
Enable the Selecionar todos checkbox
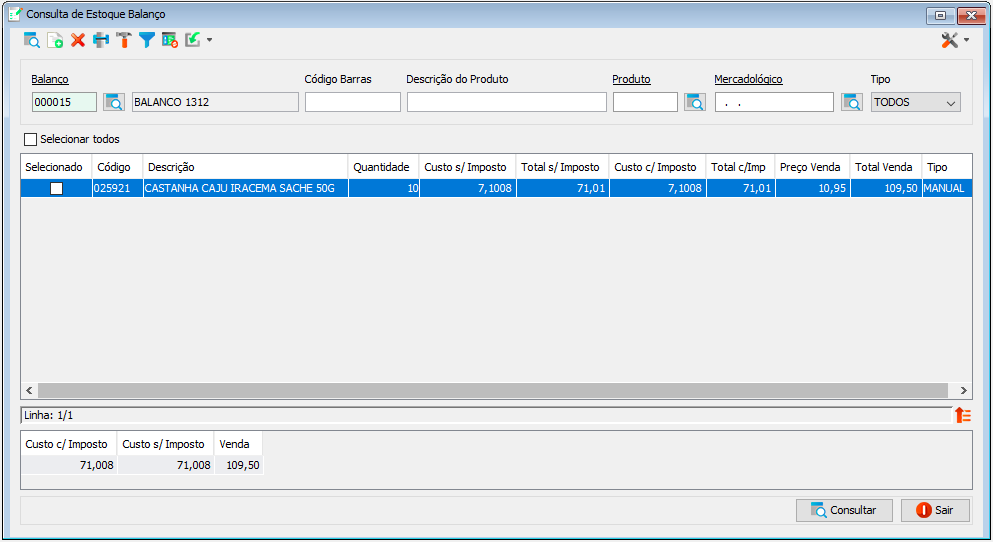[30, 139]
